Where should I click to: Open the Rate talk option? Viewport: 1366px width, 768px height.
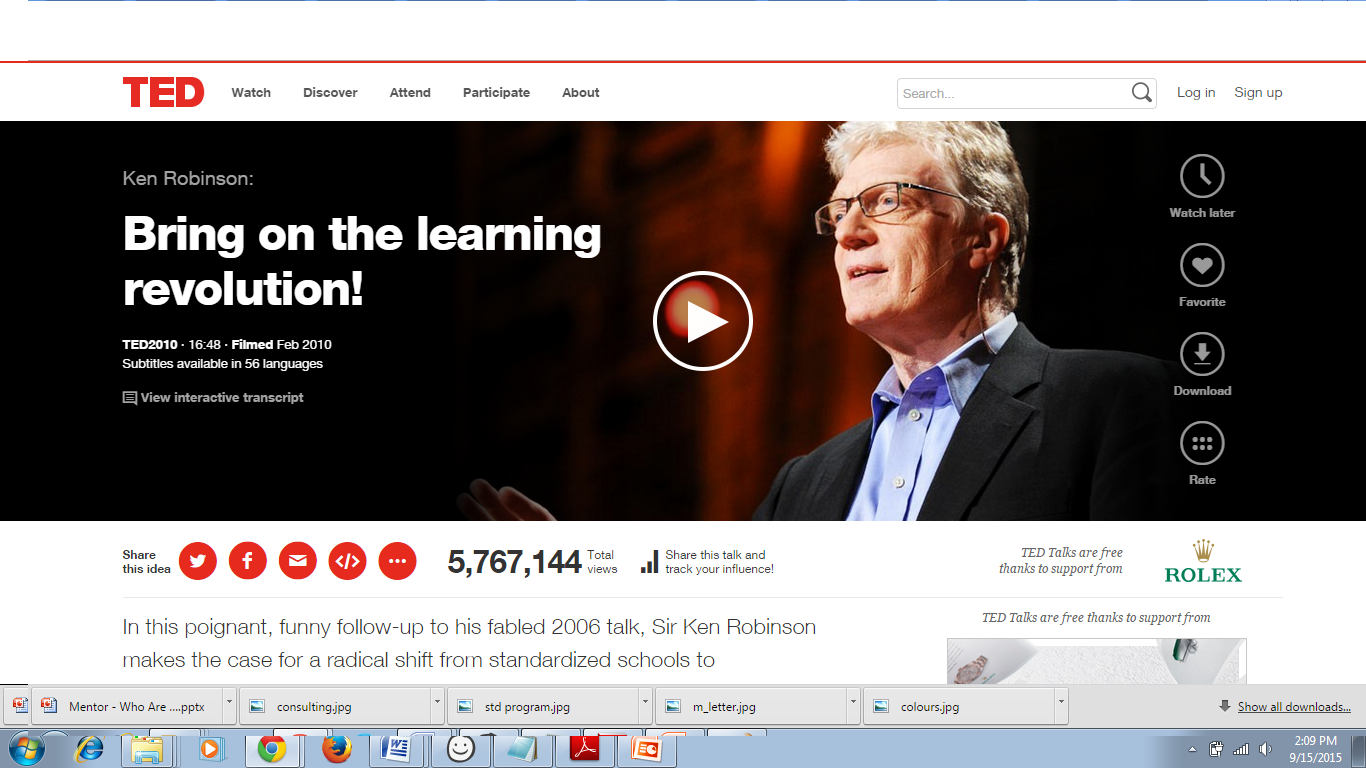coord(1202,453)
